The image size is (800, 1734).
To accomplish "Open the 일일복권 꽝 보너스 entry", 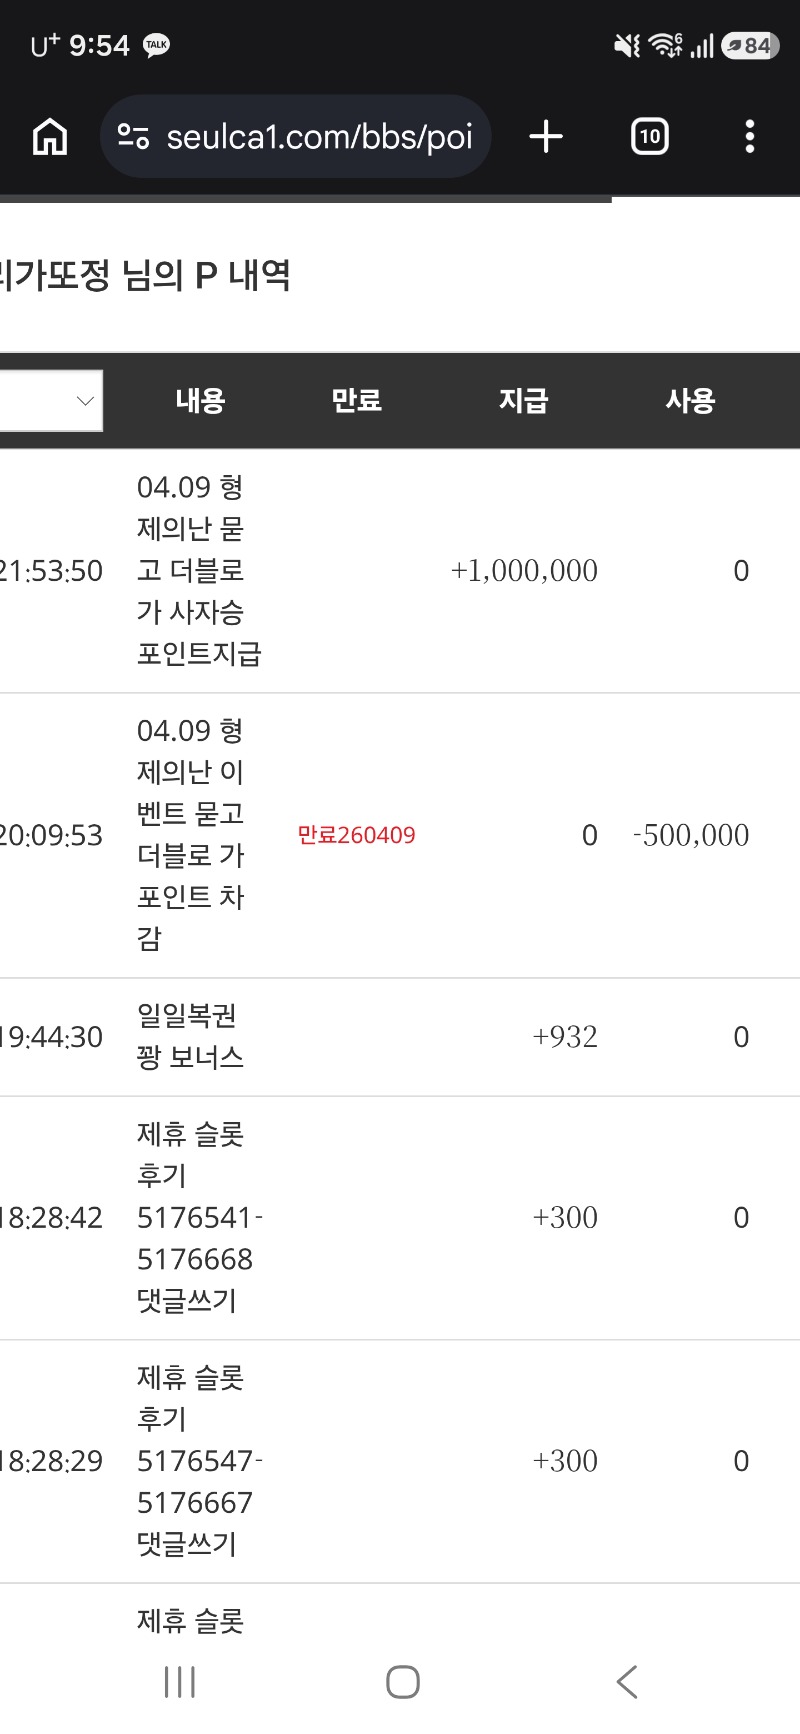I will [x=190, y=1037].
